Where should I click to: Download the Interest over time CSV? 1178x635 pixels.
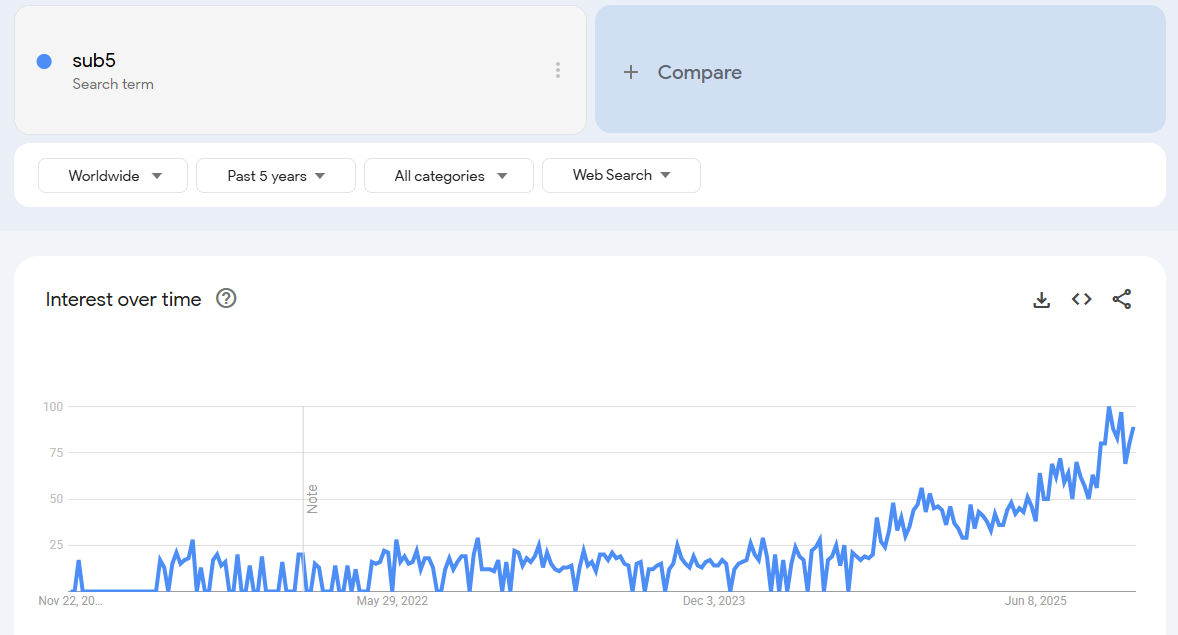point(1041,299)
